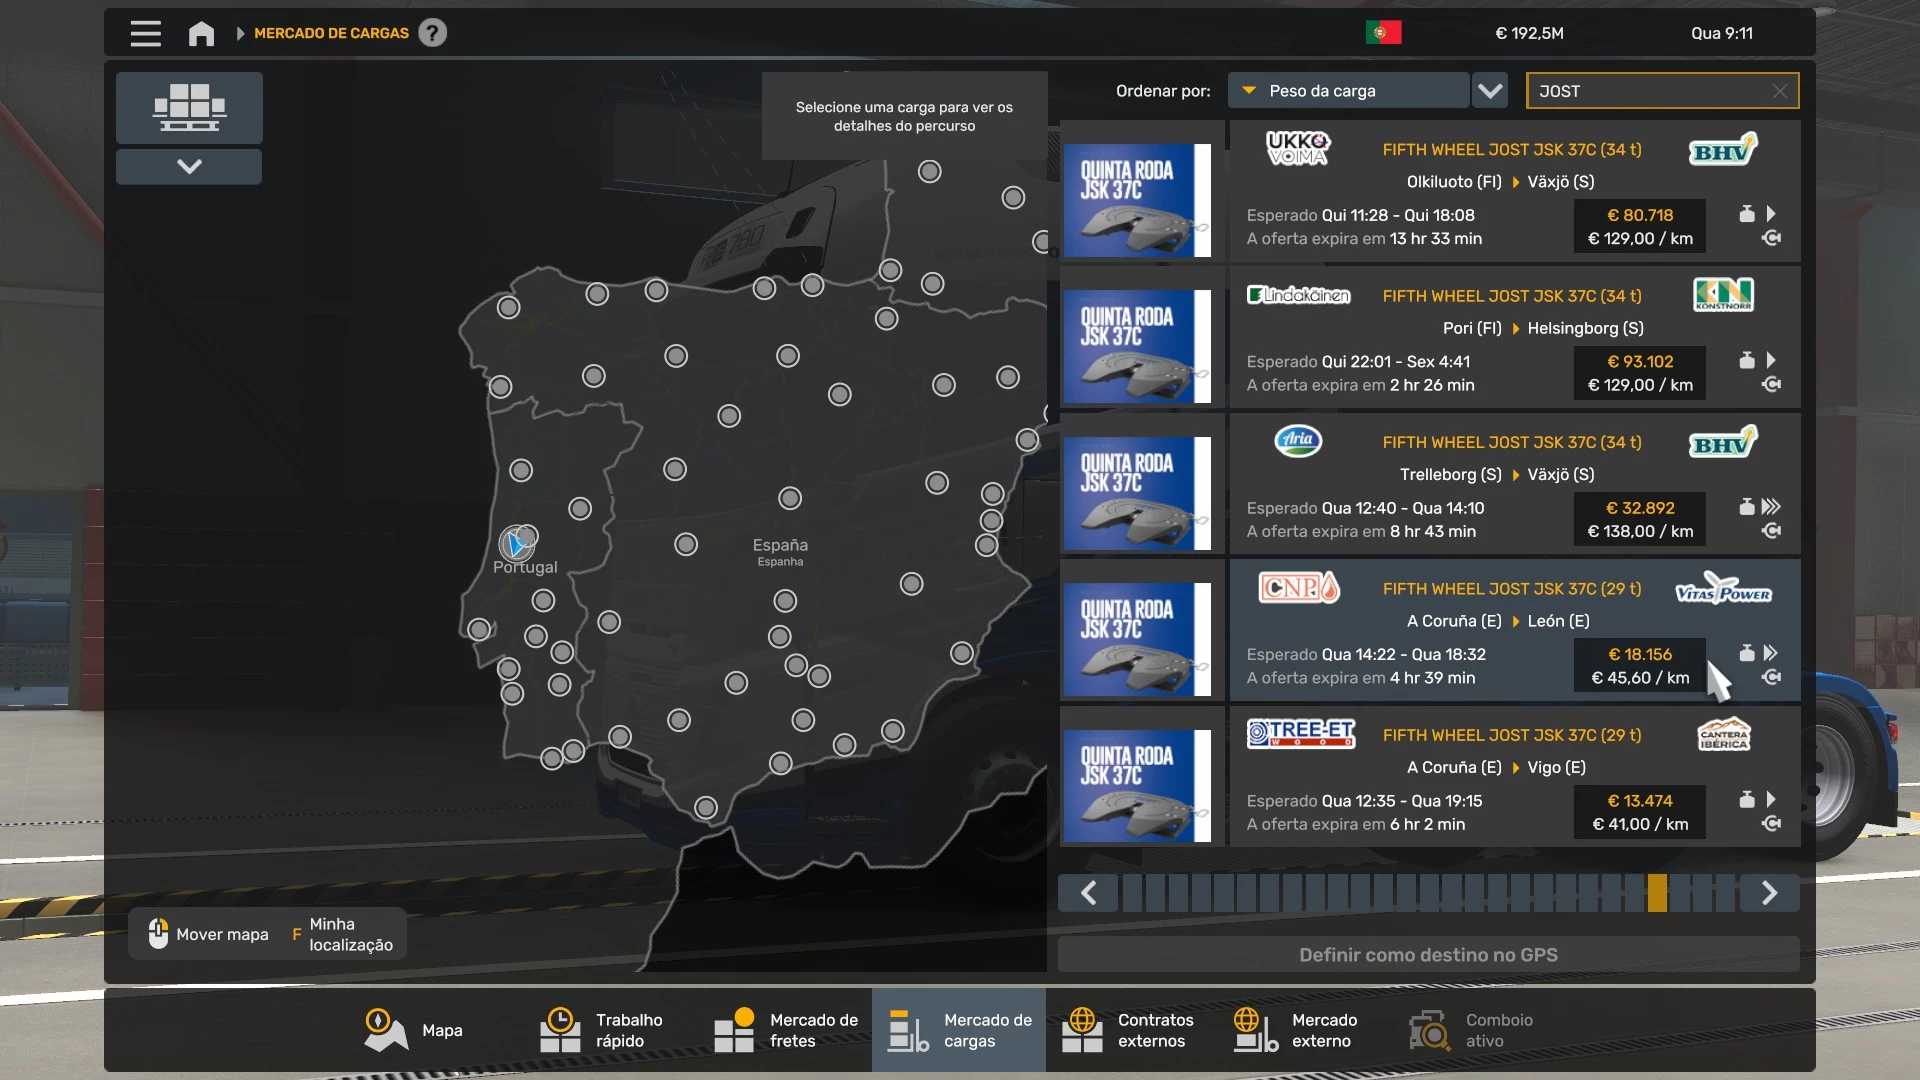Click the cargo weight icon on Olkiluoto job
1920x1080 pixels.
tap(1746, 214)
